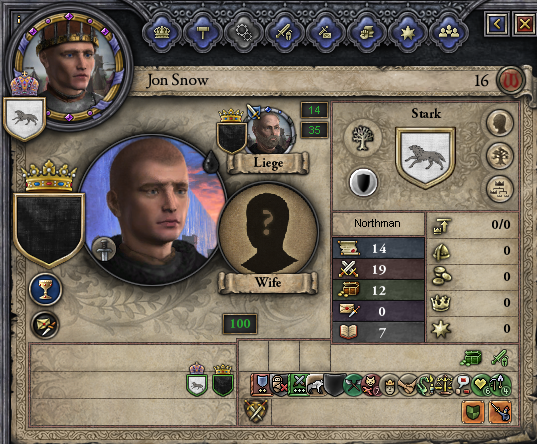Viewport: 537px width, 444px height.
Task: Select the head silhouette ancestors icon
Action: click(500, 123)
